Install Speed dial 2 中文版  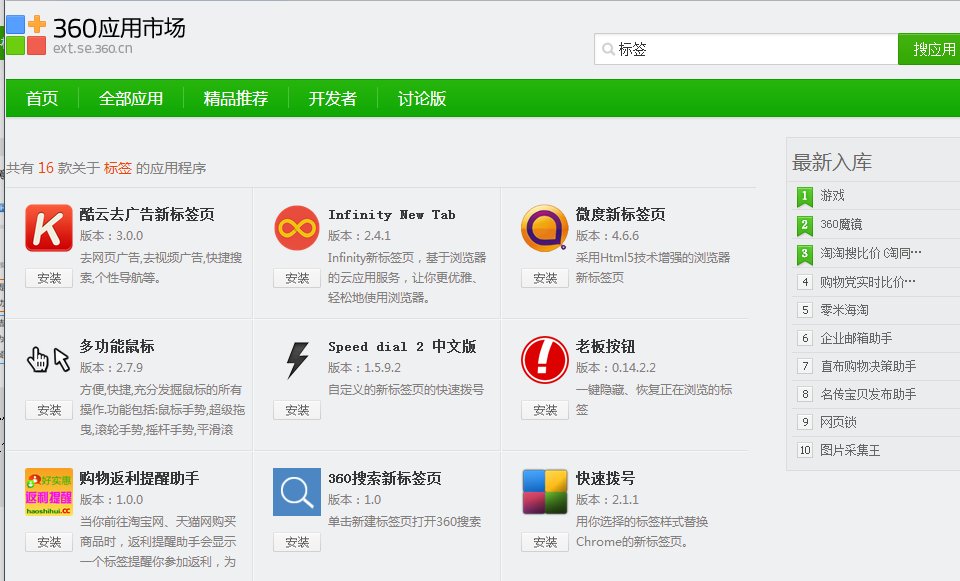tap(296, 409)
